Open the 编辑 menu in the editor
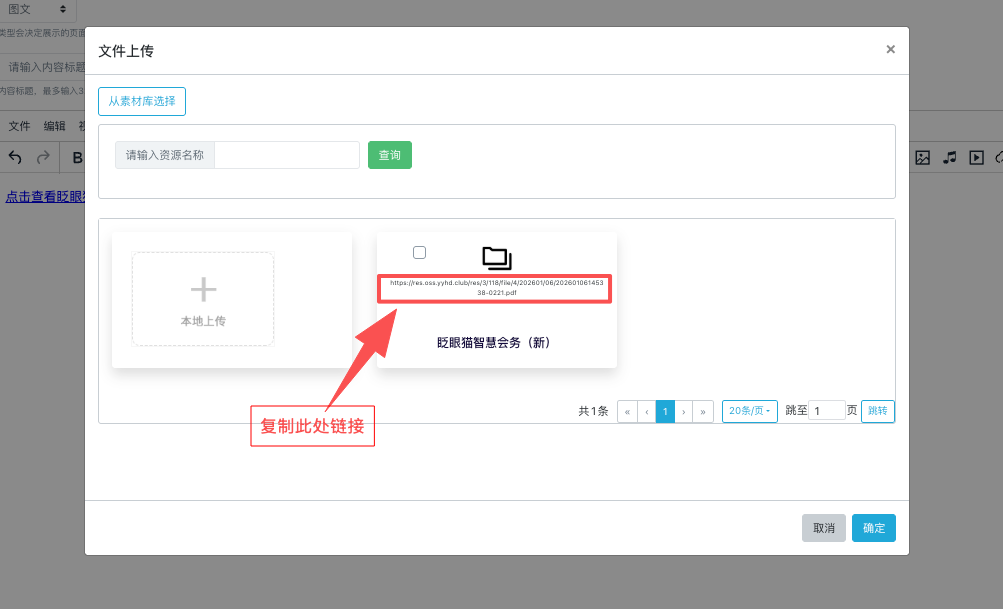Viewport: 1003px width, 609px height. [x=54, y=126]
